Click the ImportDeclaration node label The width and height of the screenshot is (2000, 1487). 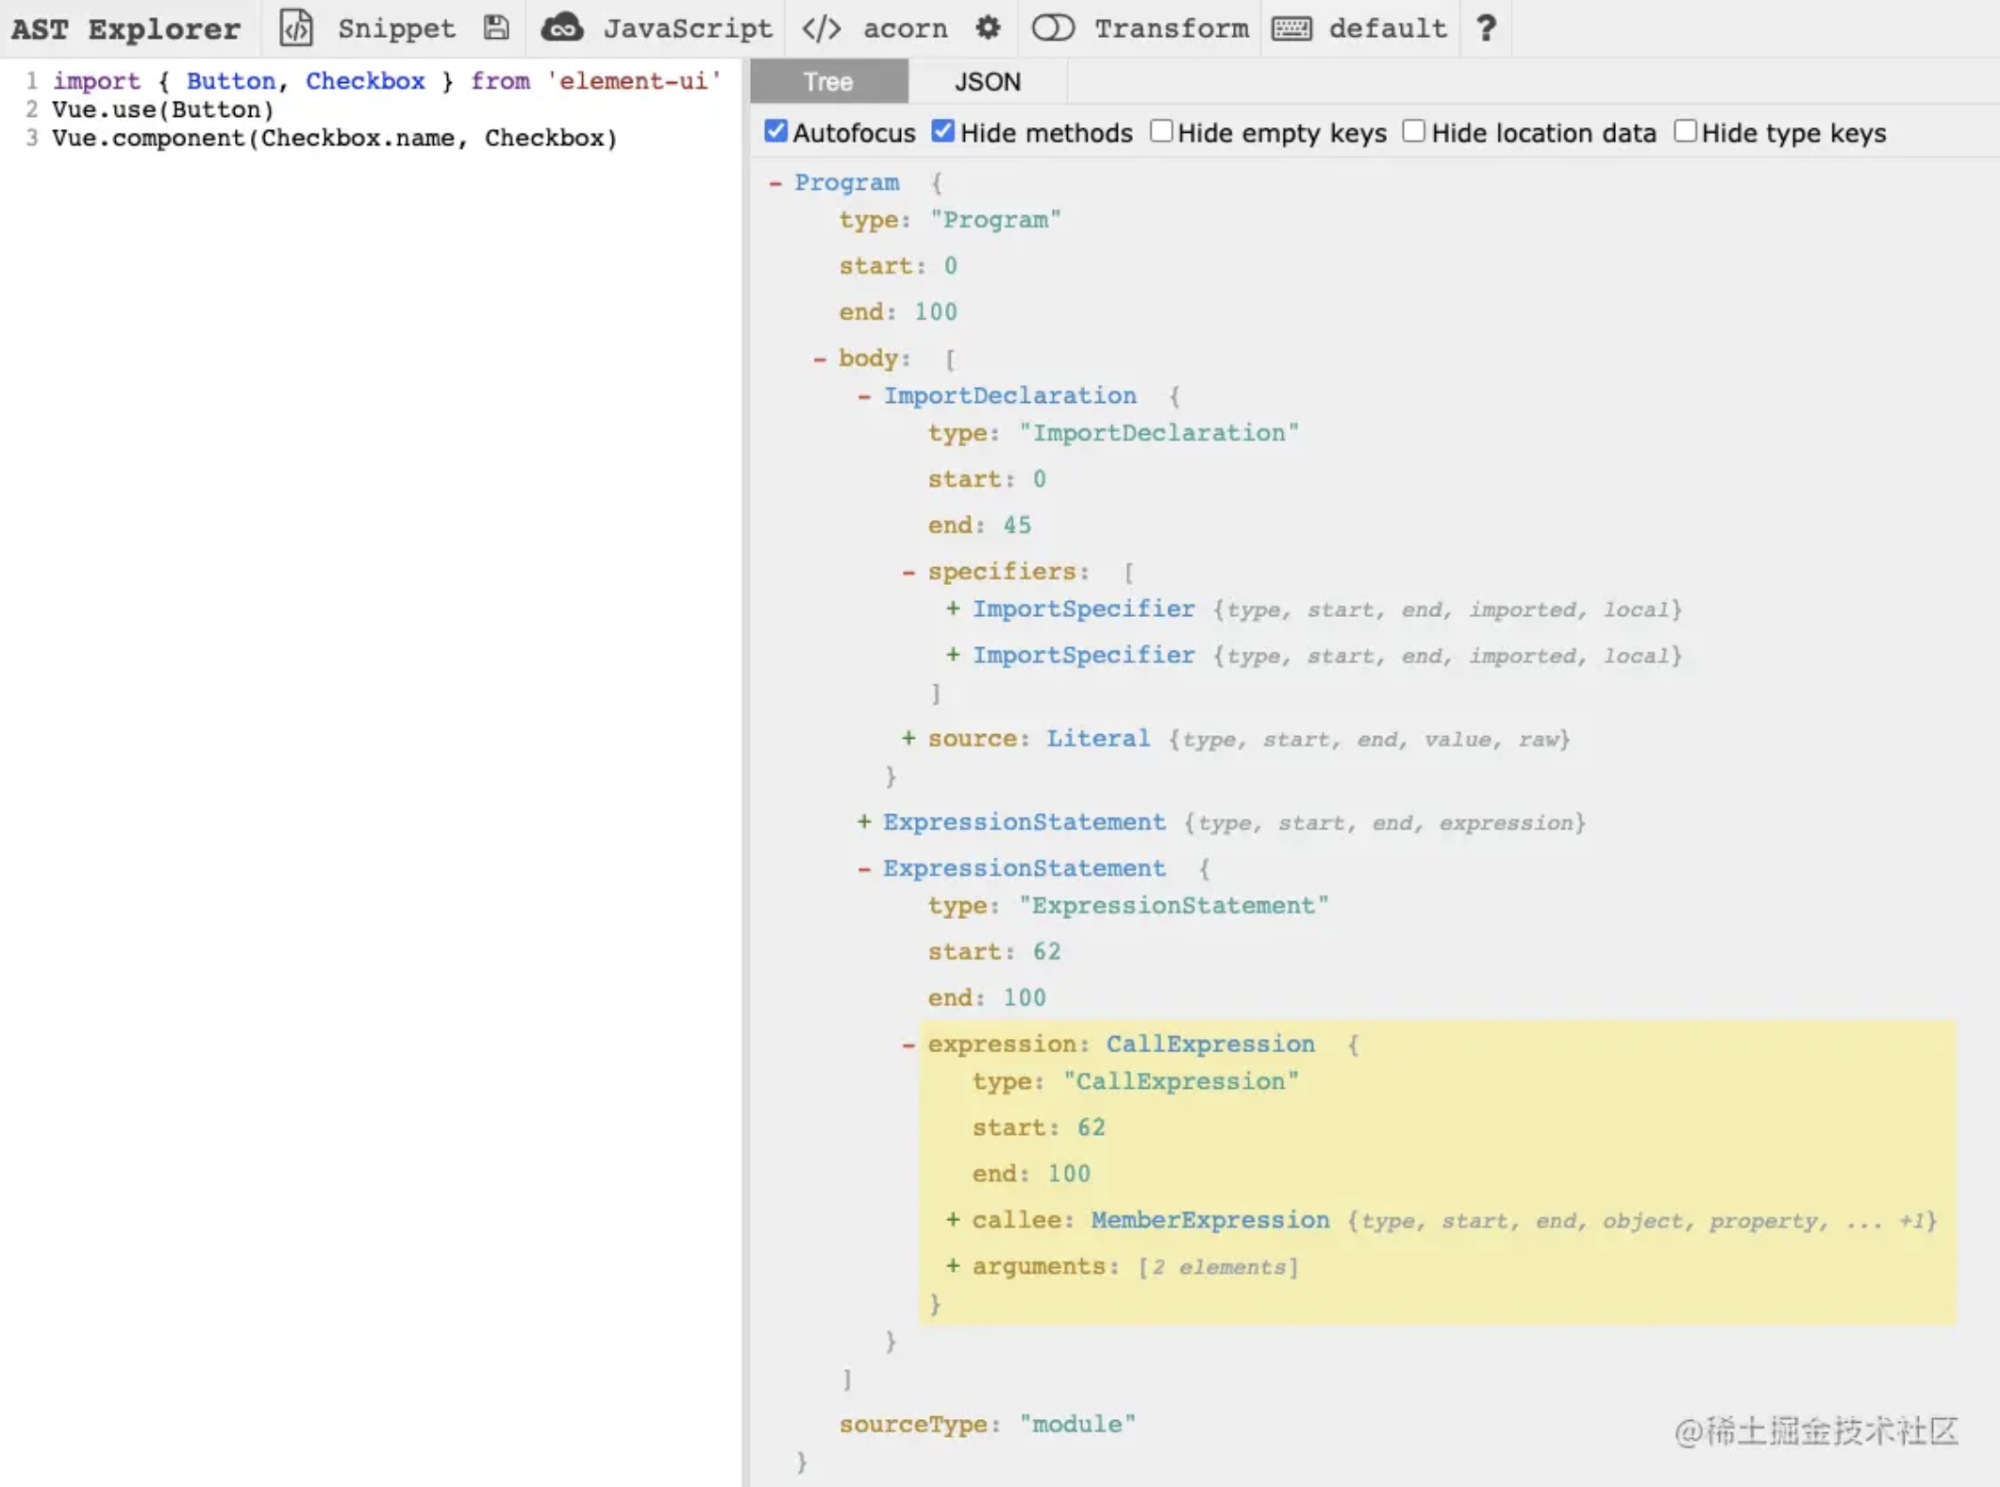[x=1010, y=396]
